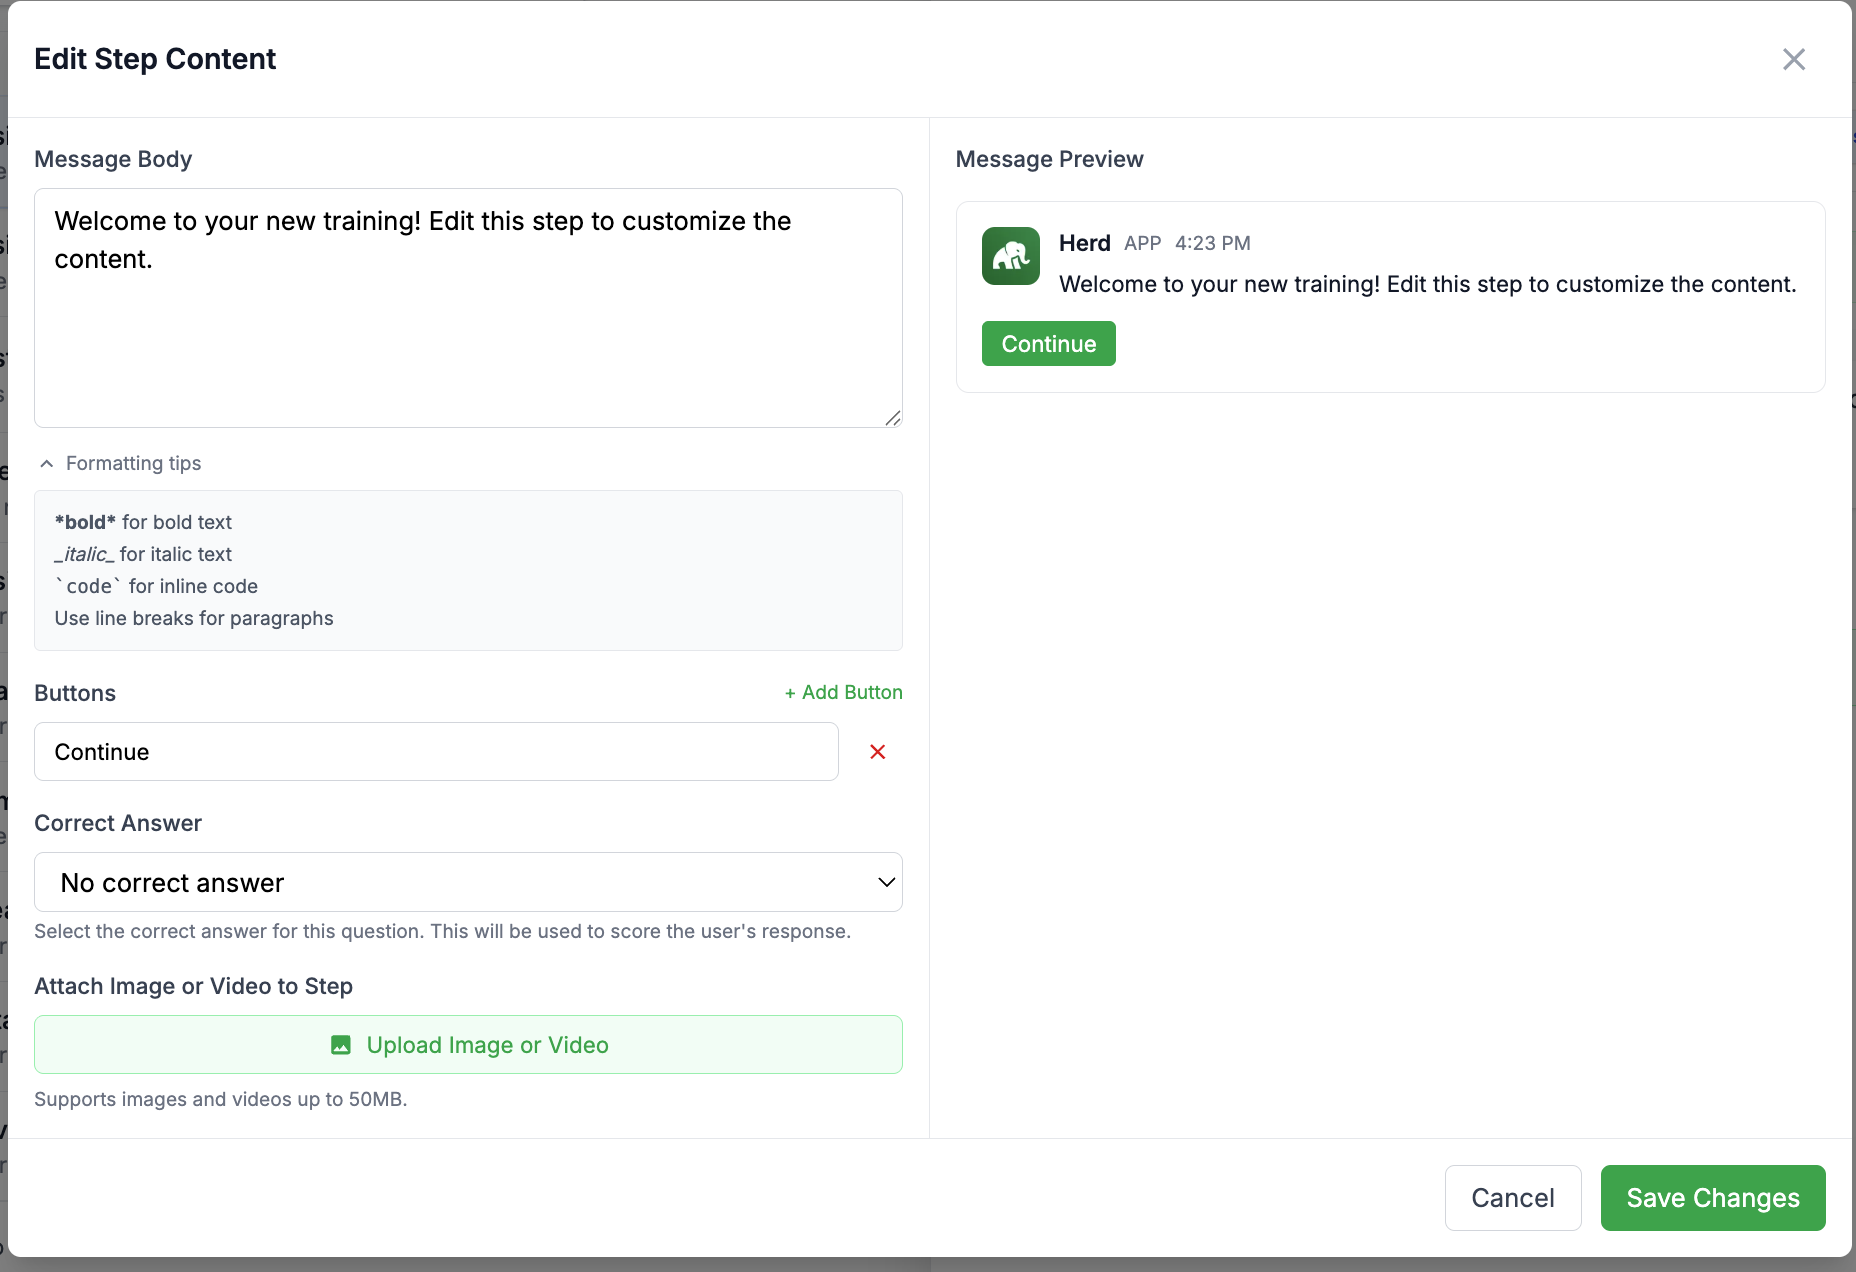Click the Herd sender name in preview

1084,243
